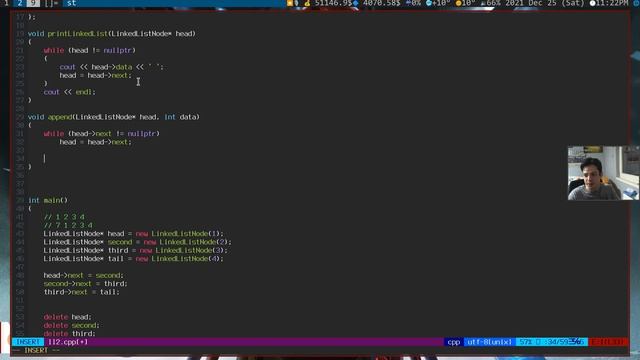This screenshot has width=640, height=360.
Task: Click 'append' function name
Action: (x=60, y=117)
